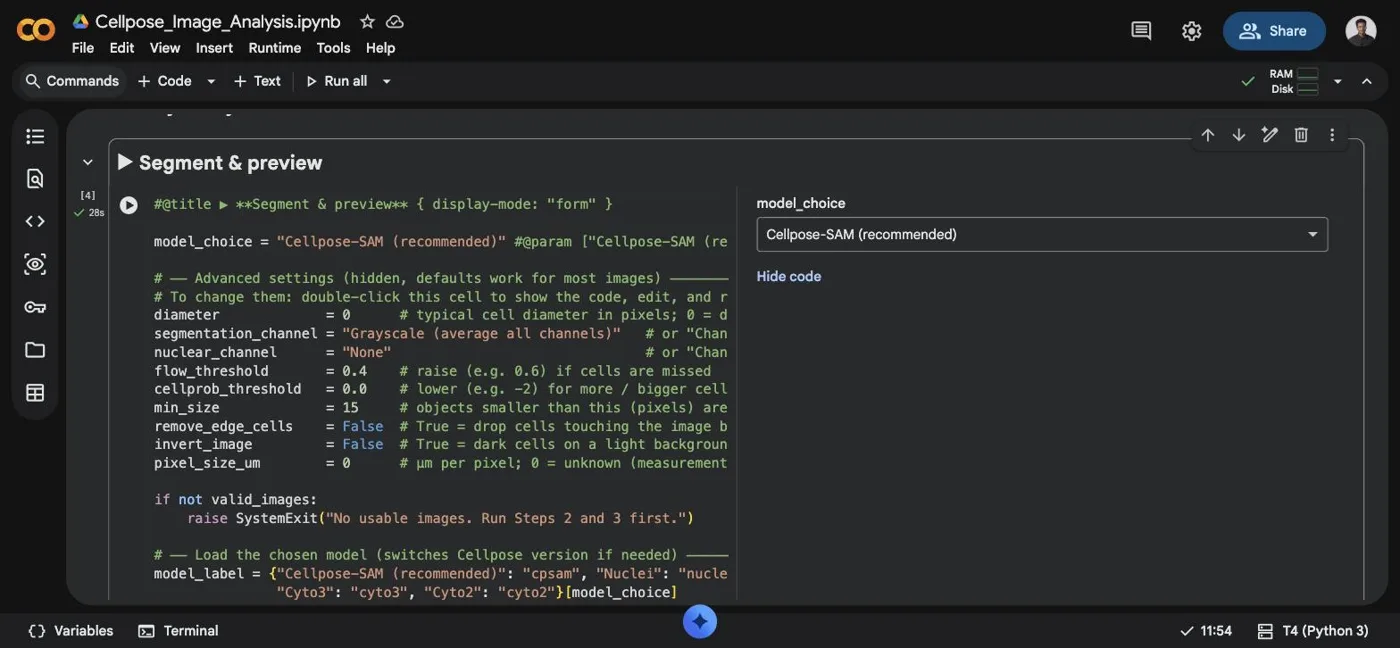Click the segmentation_channel code line
This screenshot has height=648, width=1400.
pos(441,333)
